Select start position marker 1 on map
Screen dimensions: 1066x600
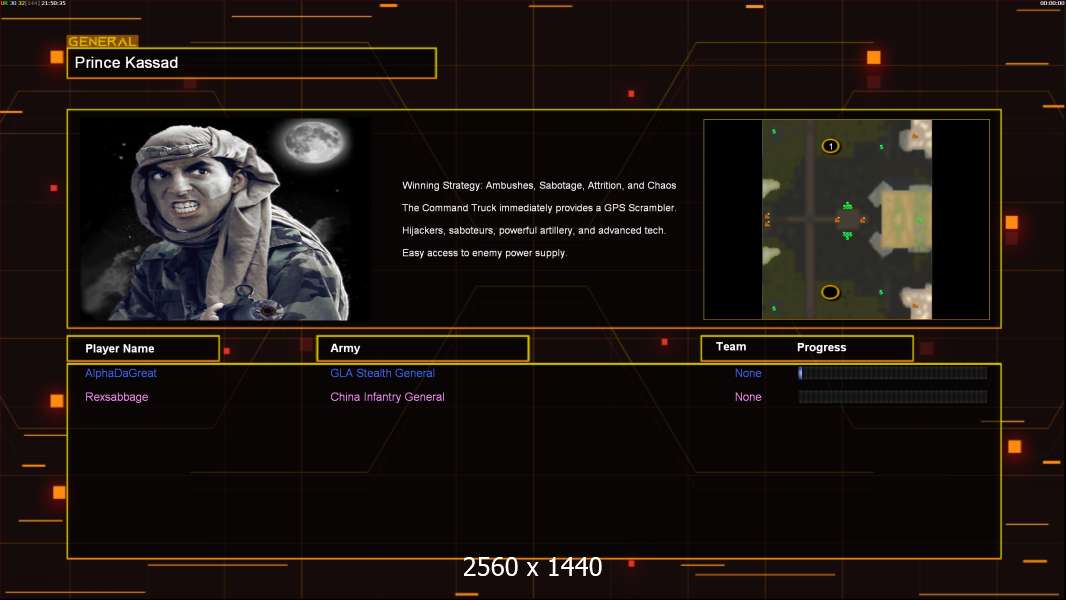tap(830, 146)
